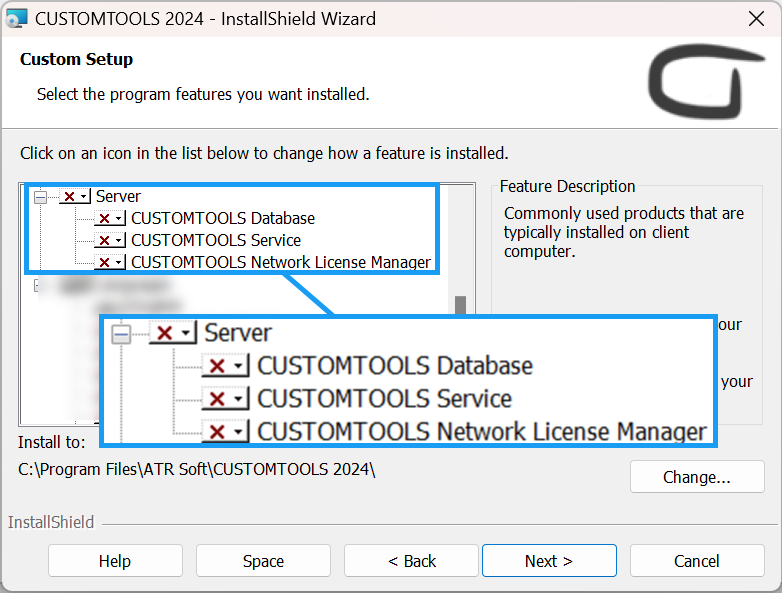The image size is (782, 593).
Task: Check disk requirements with the Space button
Action: coord(263,561)
